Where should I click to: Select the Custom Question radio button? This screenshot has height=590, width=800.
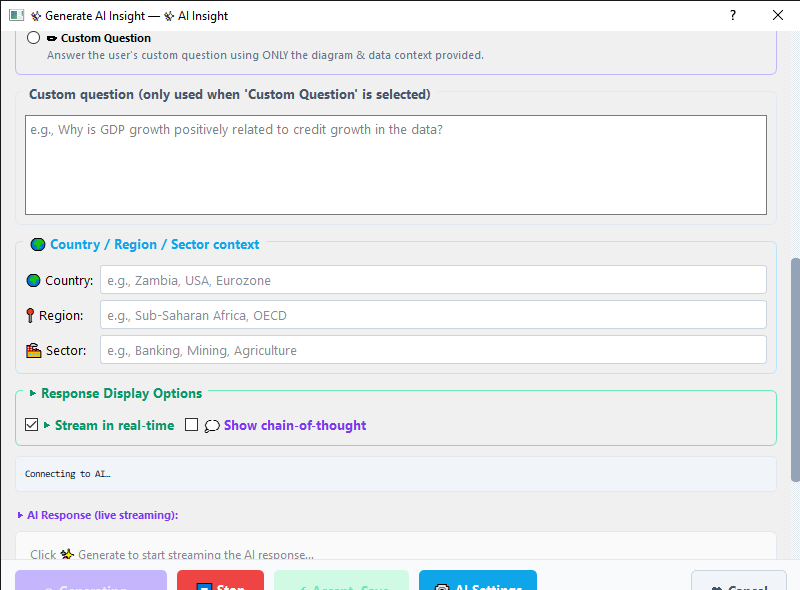coord(34,38)
